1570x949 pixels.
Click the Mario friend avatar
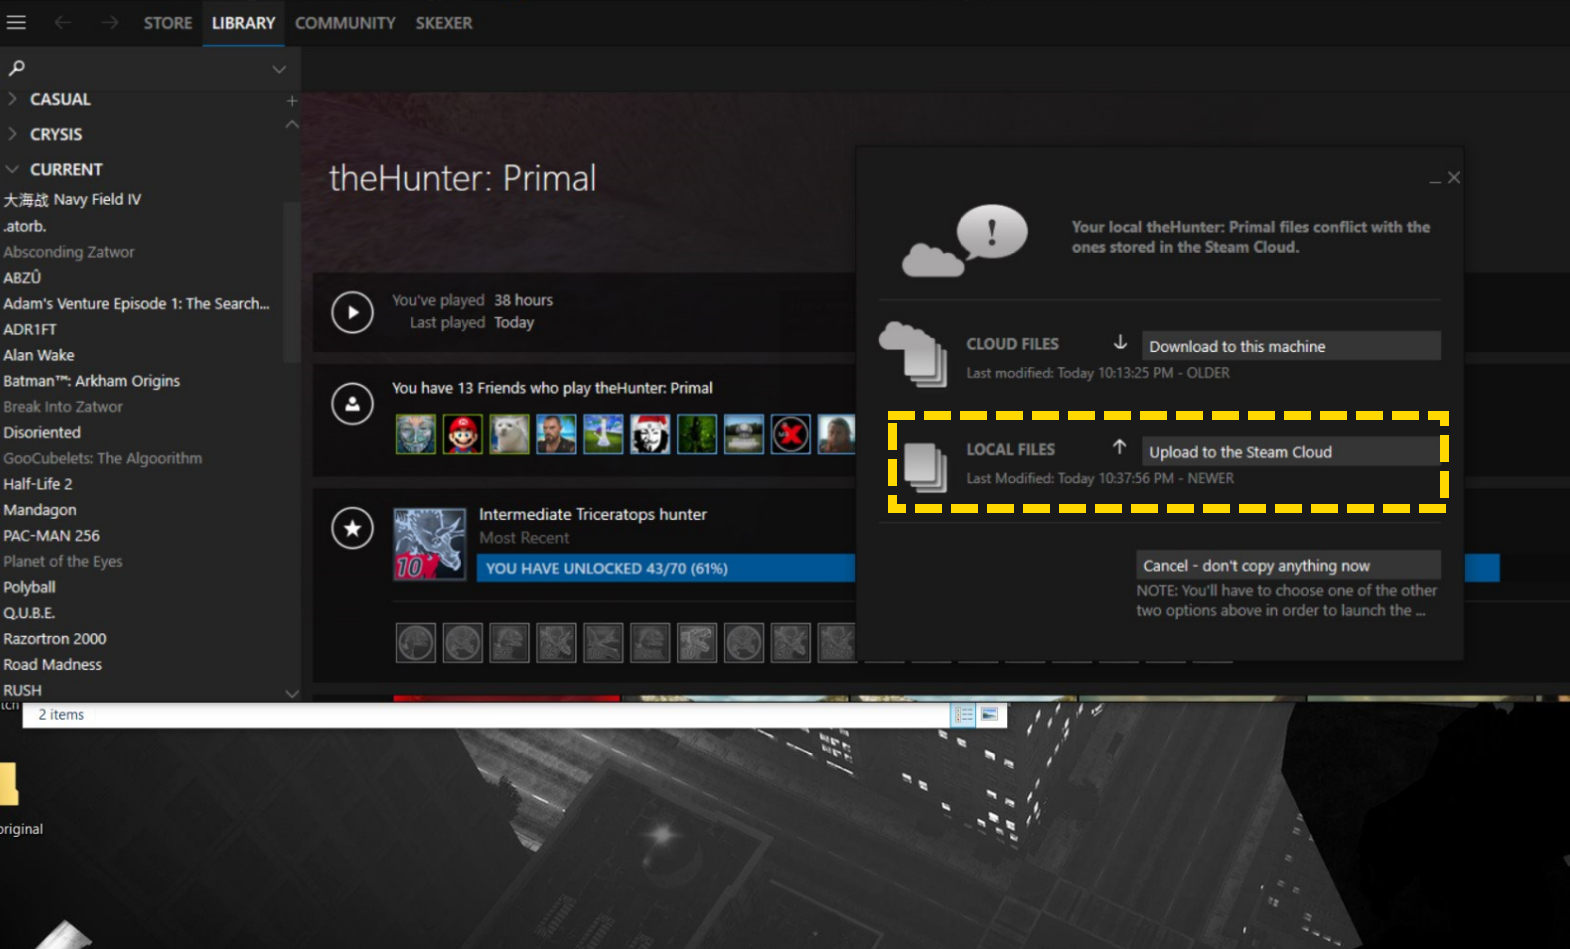[462, 434]
